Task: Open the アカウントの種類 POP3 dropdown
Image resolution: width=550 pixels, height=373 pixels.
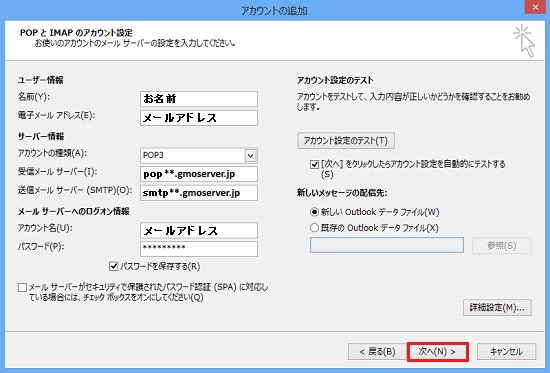Action: (x=250, y=155)
